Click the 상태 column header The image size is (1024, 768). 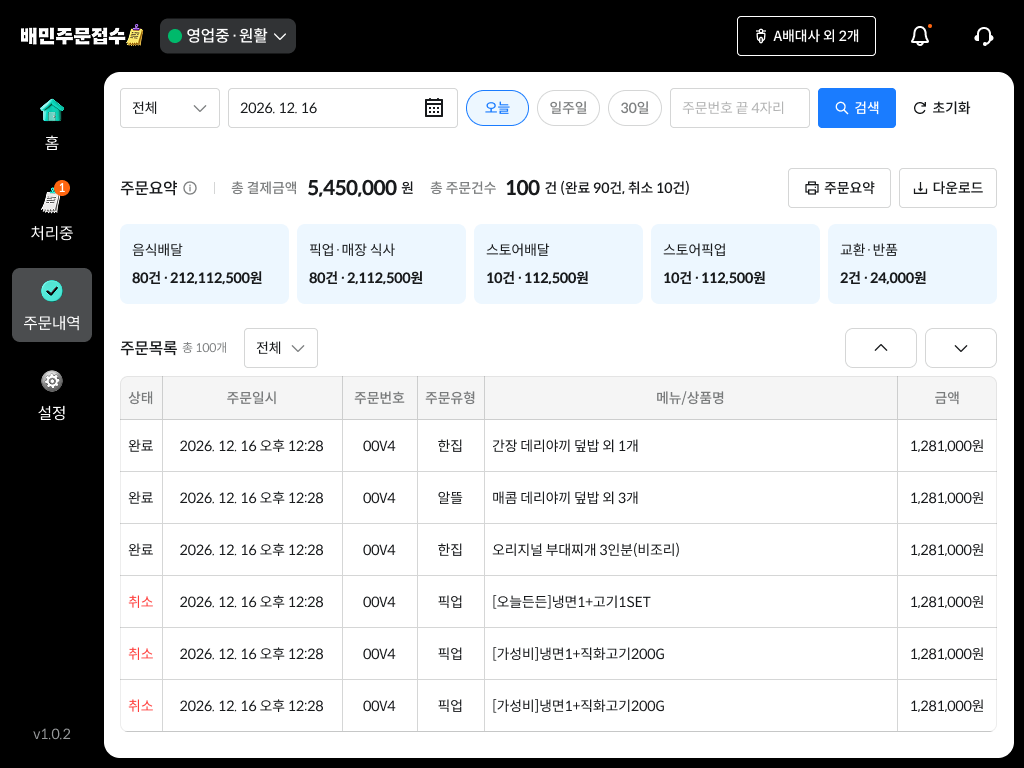(141, 398)
